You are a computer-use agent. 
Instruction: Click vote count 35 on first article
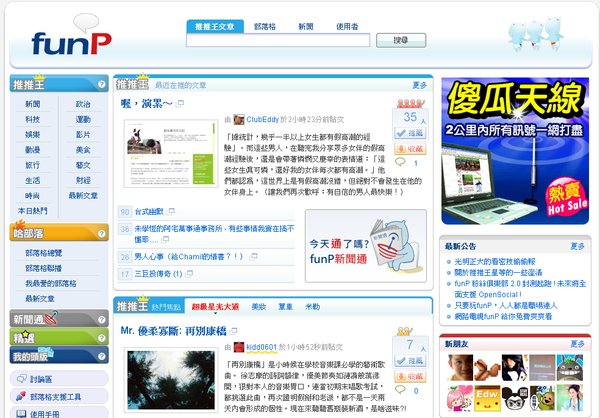tap(410, 117)
